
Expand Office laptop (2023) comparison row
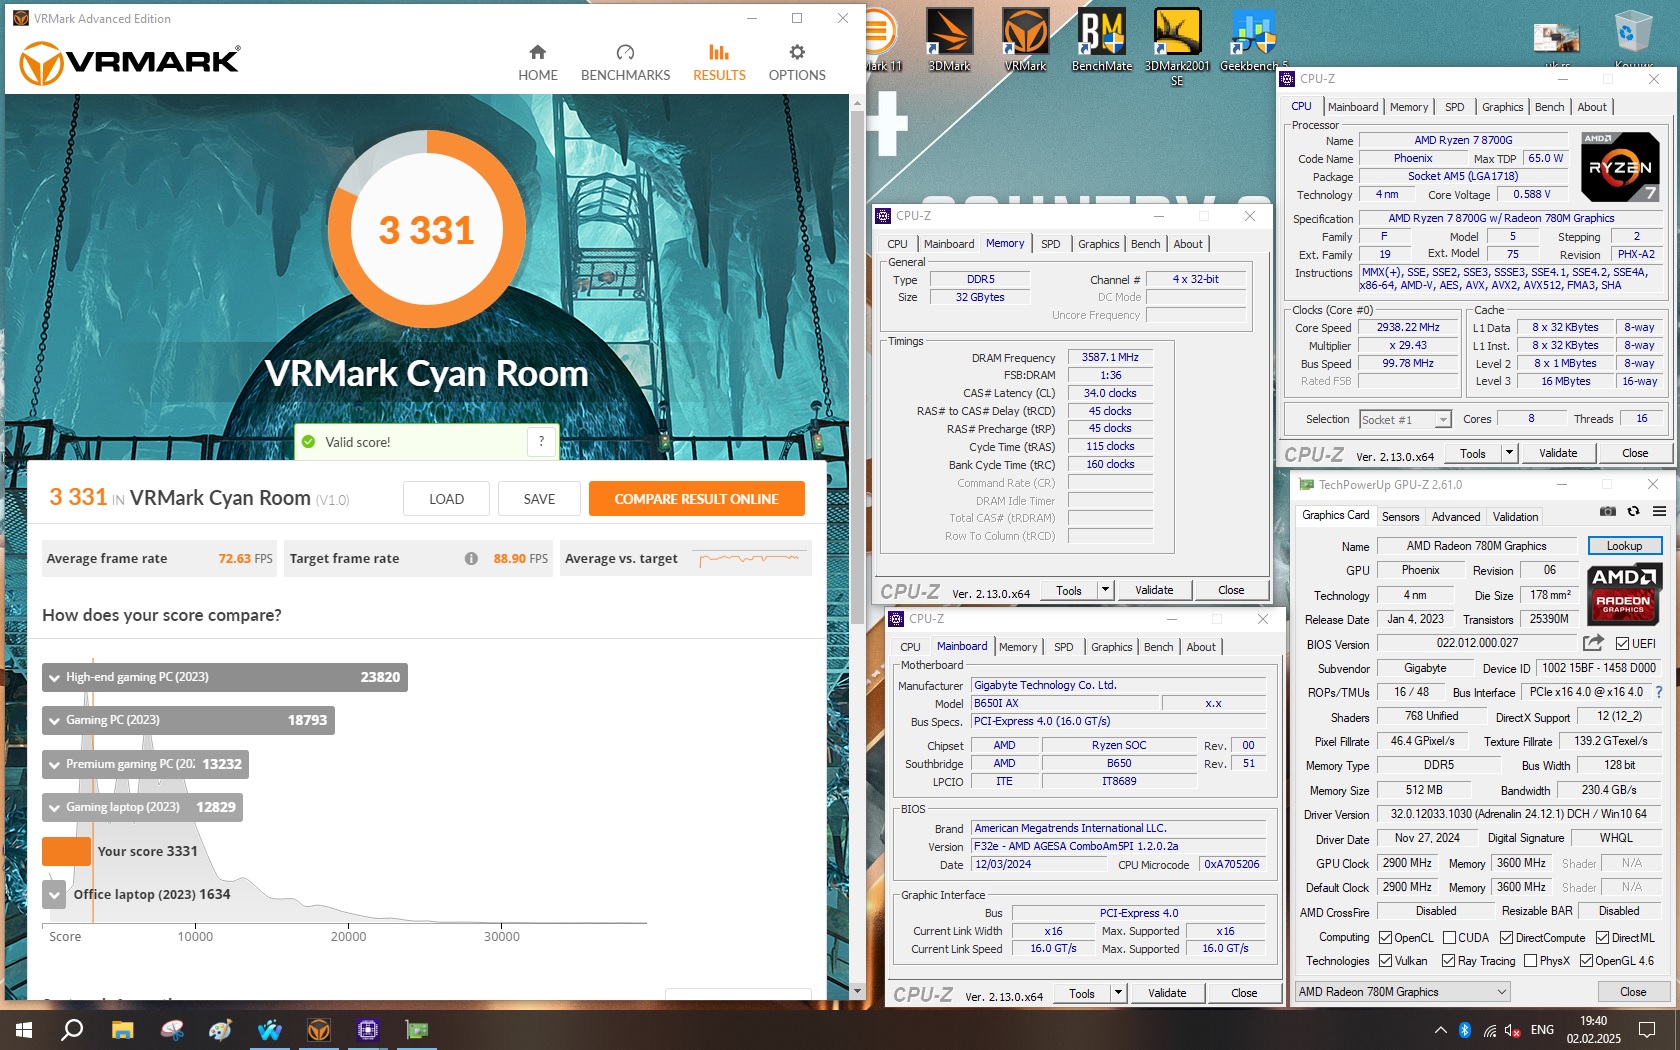click(x=54, y=894)
